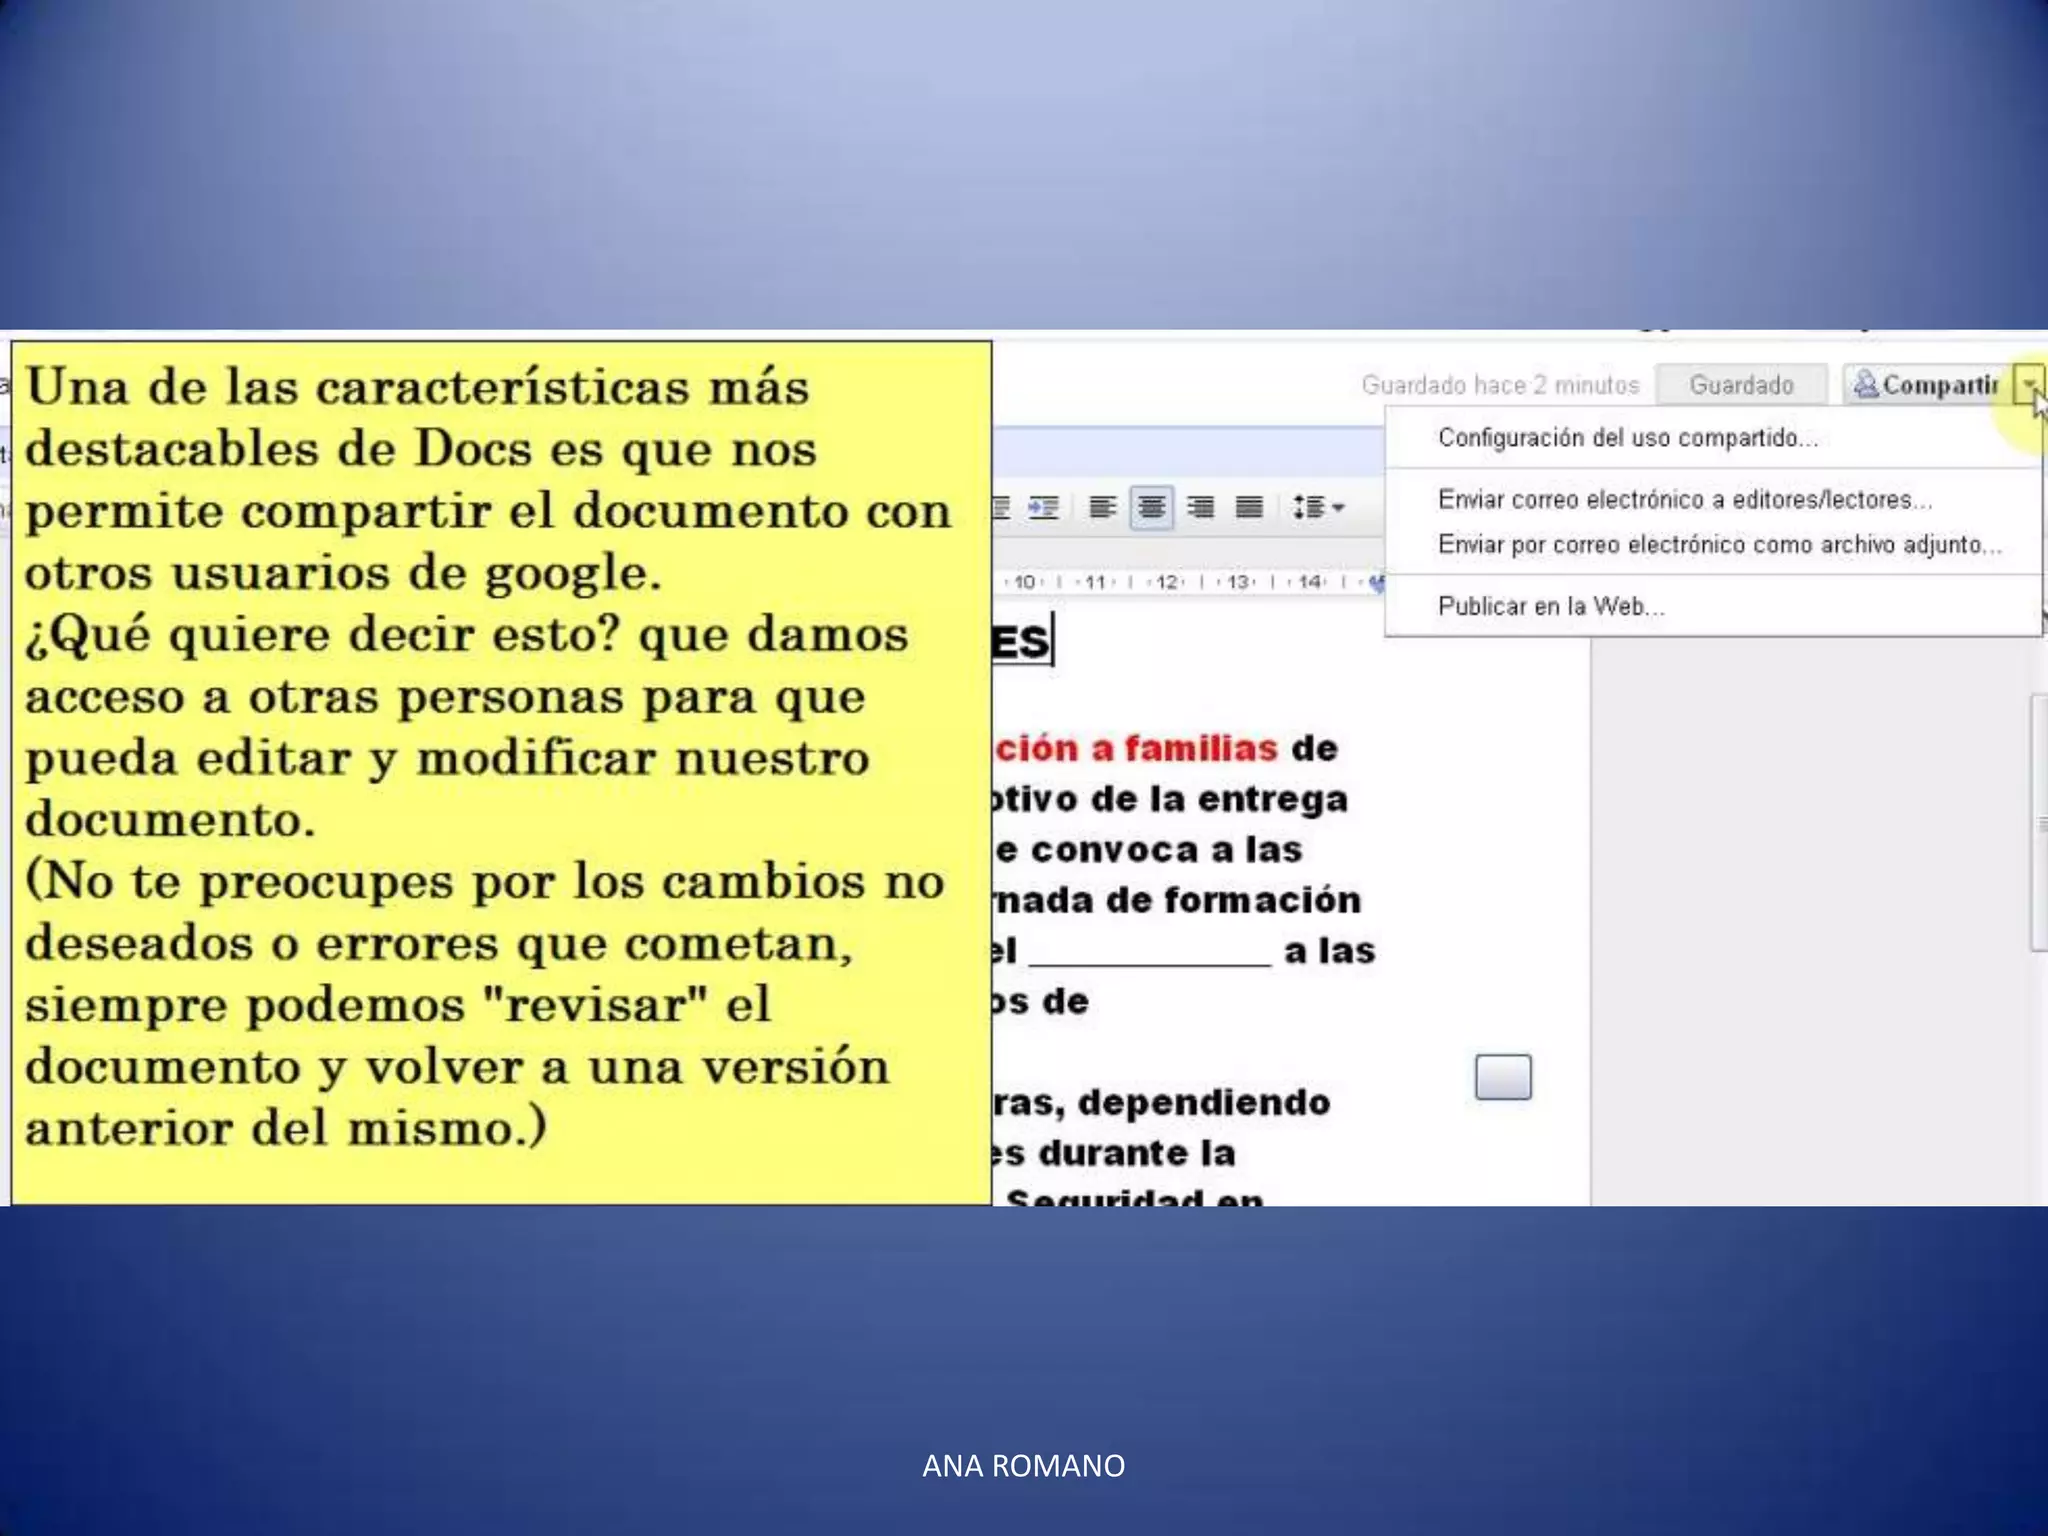Toggle center alignment button
This screenshot has height=1536, width=2048.
(x=1151, y=508)
